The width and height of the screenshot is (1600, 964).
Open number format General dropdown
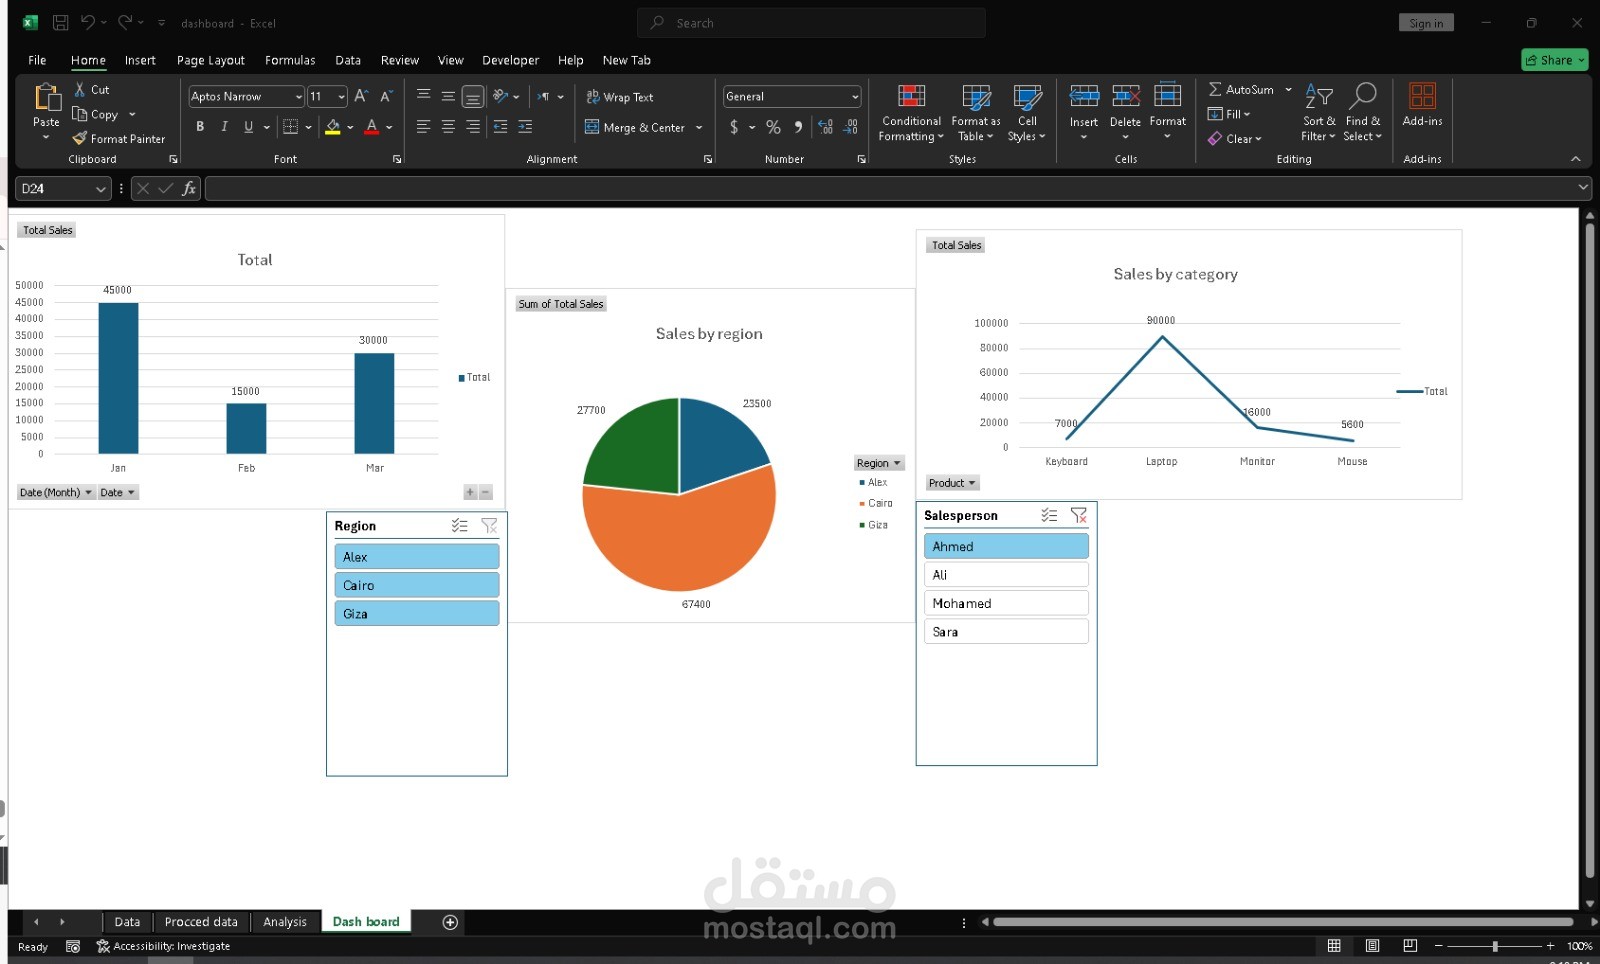[855, 97]
